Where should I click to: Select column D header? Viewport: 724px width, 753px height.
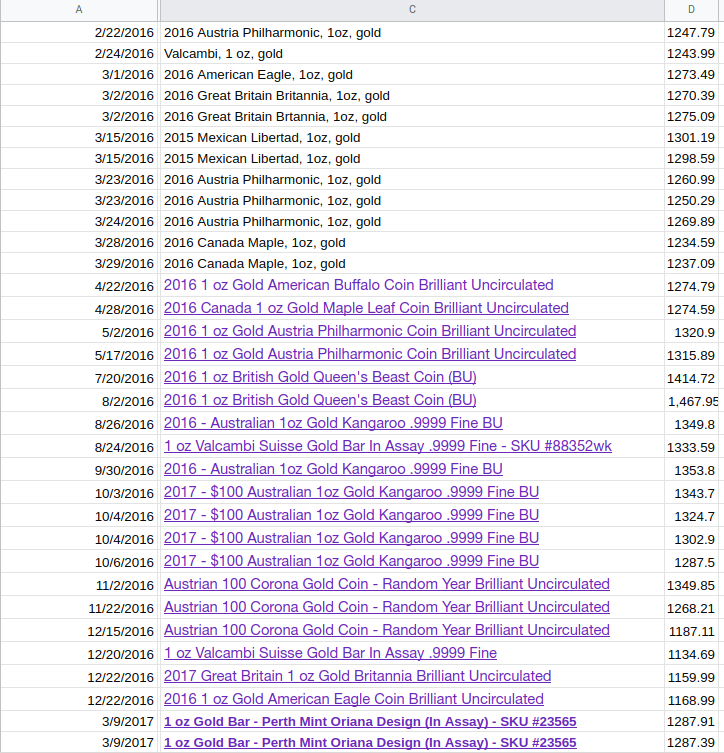(x=691, y=10)
